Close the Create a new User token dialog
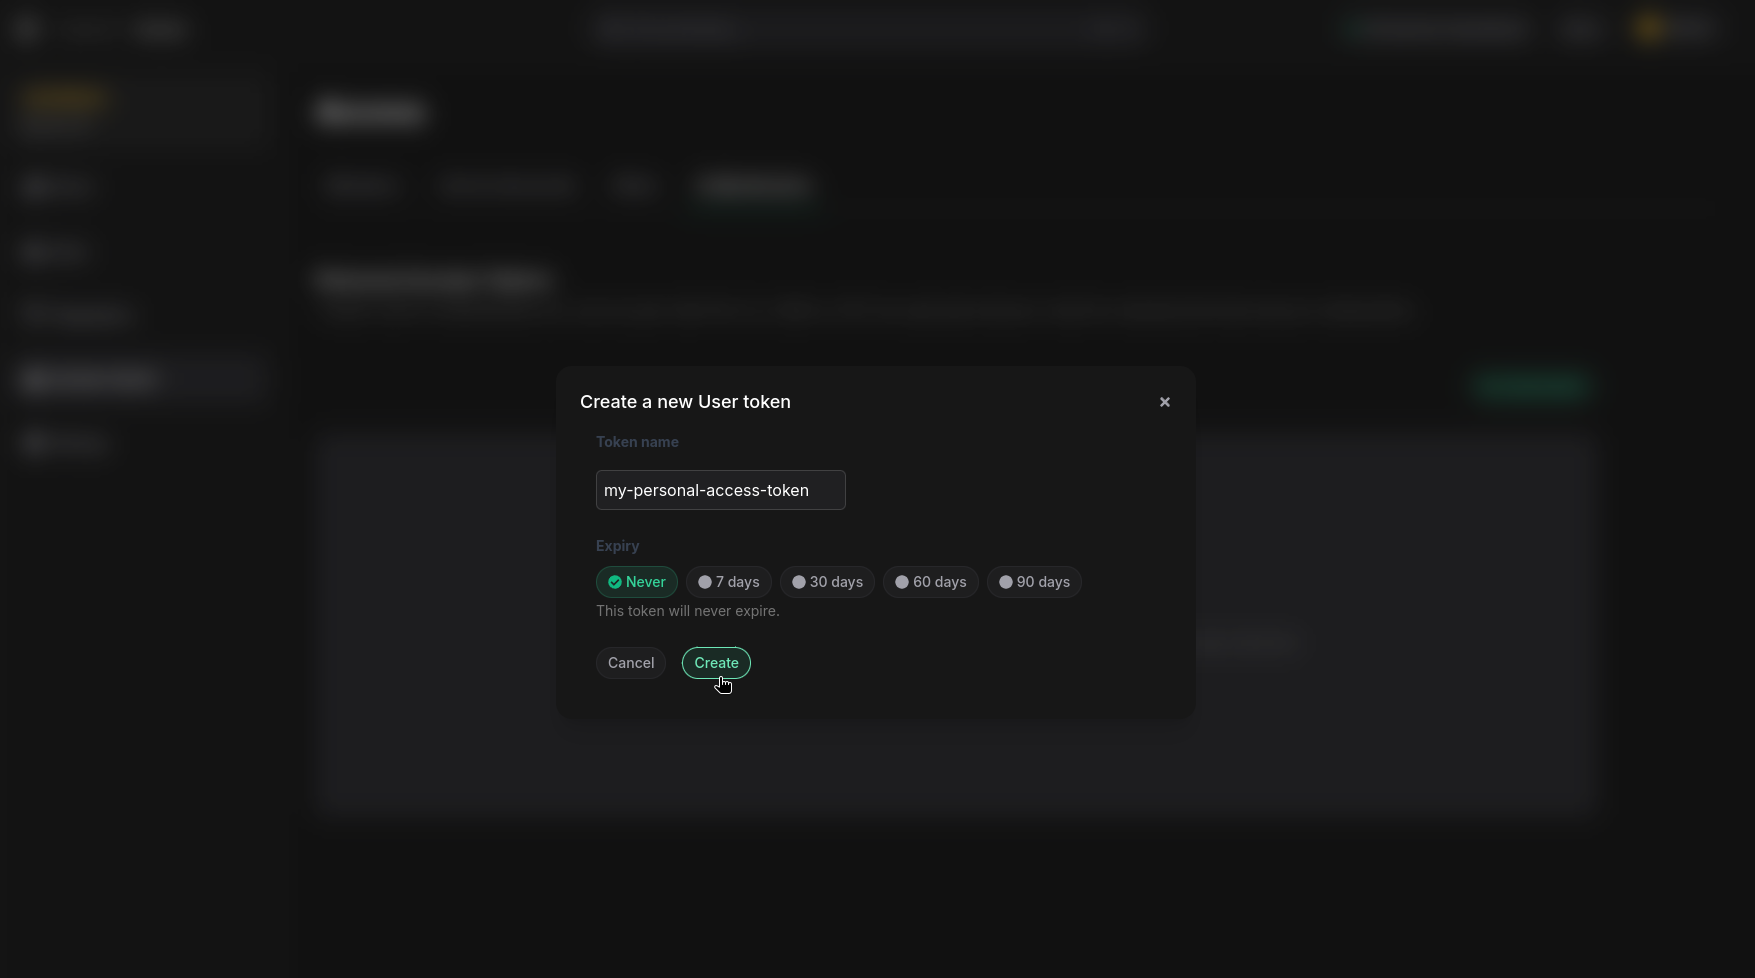The height and width of the screenshot is (978, 1755). coord(1164,401)
